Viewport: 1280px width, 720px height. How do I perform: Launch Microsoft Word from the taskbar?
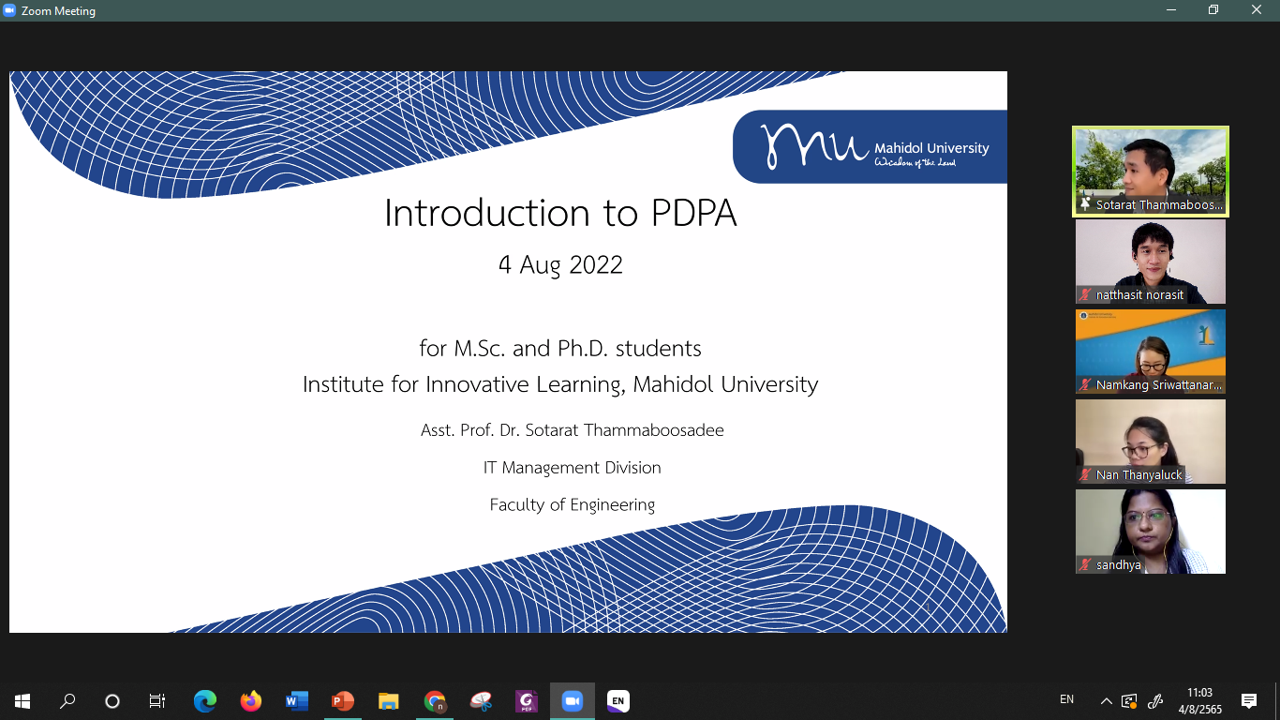click(x=297, y=701)
